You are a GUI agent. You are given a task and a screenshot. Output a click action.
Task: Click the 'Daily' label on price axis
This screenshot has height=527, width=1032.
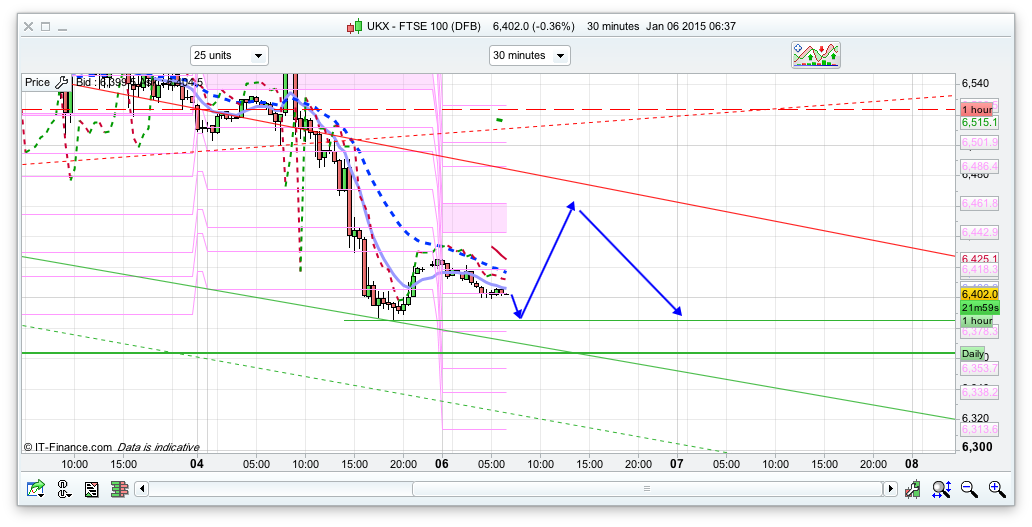pyautogui.click(x=972, y=354)
